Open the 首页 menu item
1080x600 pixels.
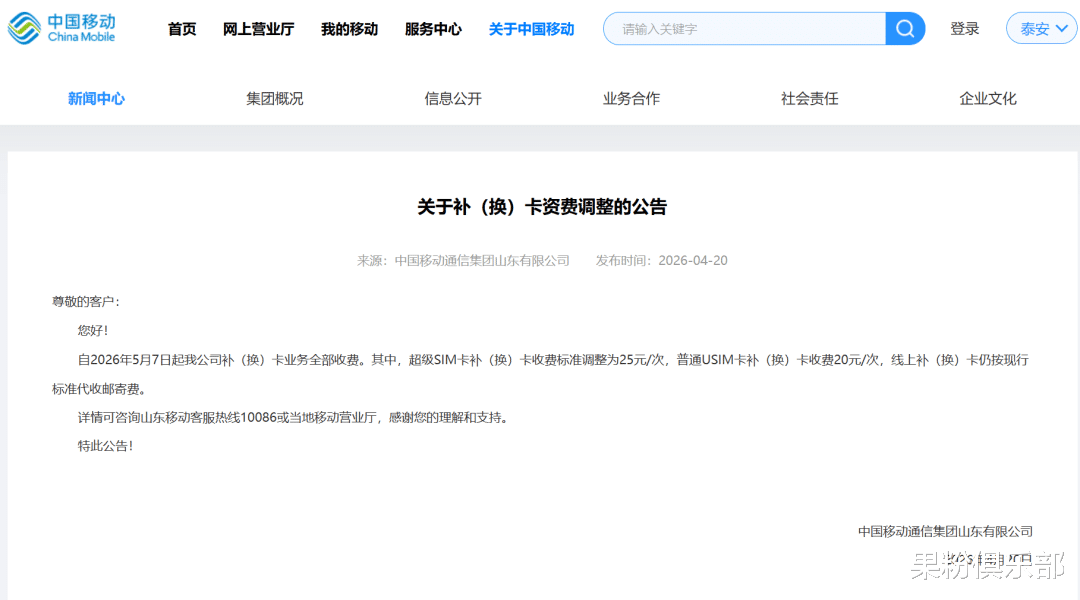click(x=182, y=29)
